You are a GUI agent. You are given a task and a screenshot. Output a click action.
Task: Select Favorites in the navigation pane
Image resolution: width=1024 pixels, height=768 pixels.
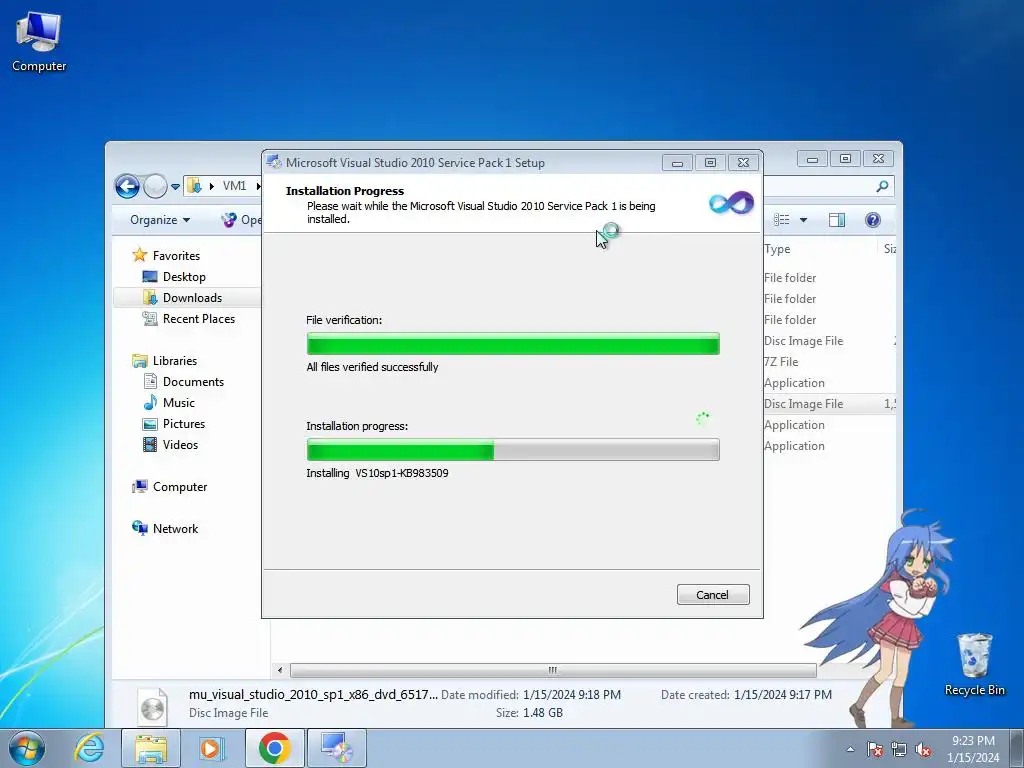[176, 255]
